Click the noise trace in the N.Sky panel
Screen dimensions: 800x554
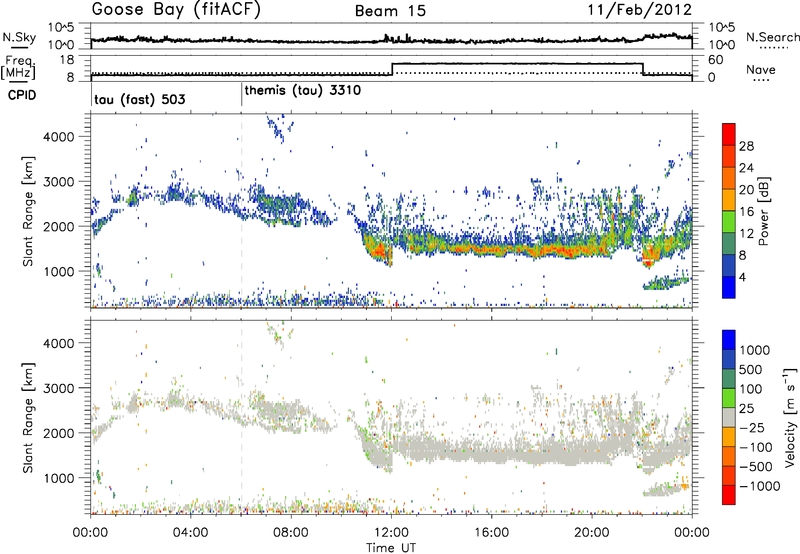[391, 40]
